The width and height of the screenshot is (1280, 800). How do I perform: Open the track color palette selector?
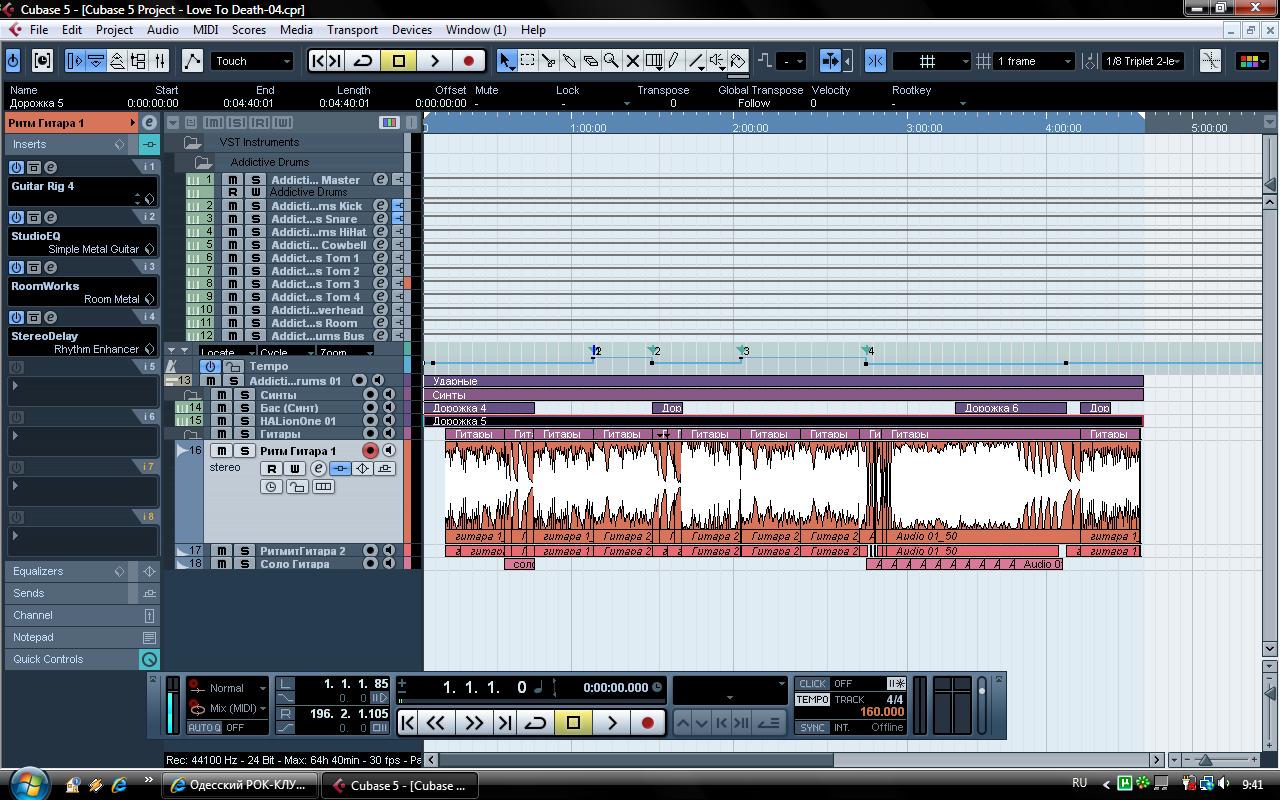(x=1250, y=61)
